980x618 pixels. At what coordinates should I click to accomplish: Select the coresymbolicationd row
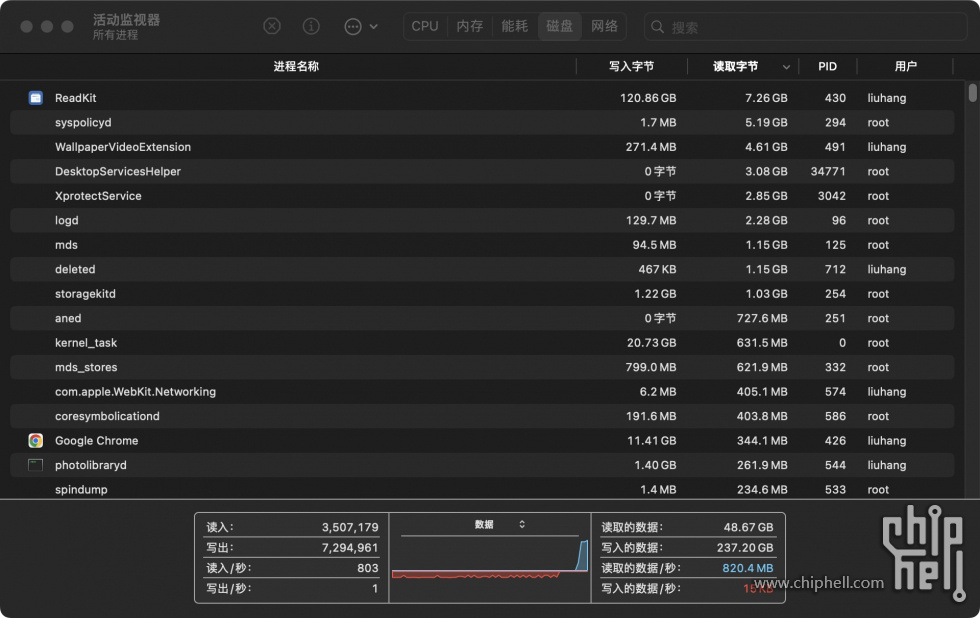coord(482,416)
